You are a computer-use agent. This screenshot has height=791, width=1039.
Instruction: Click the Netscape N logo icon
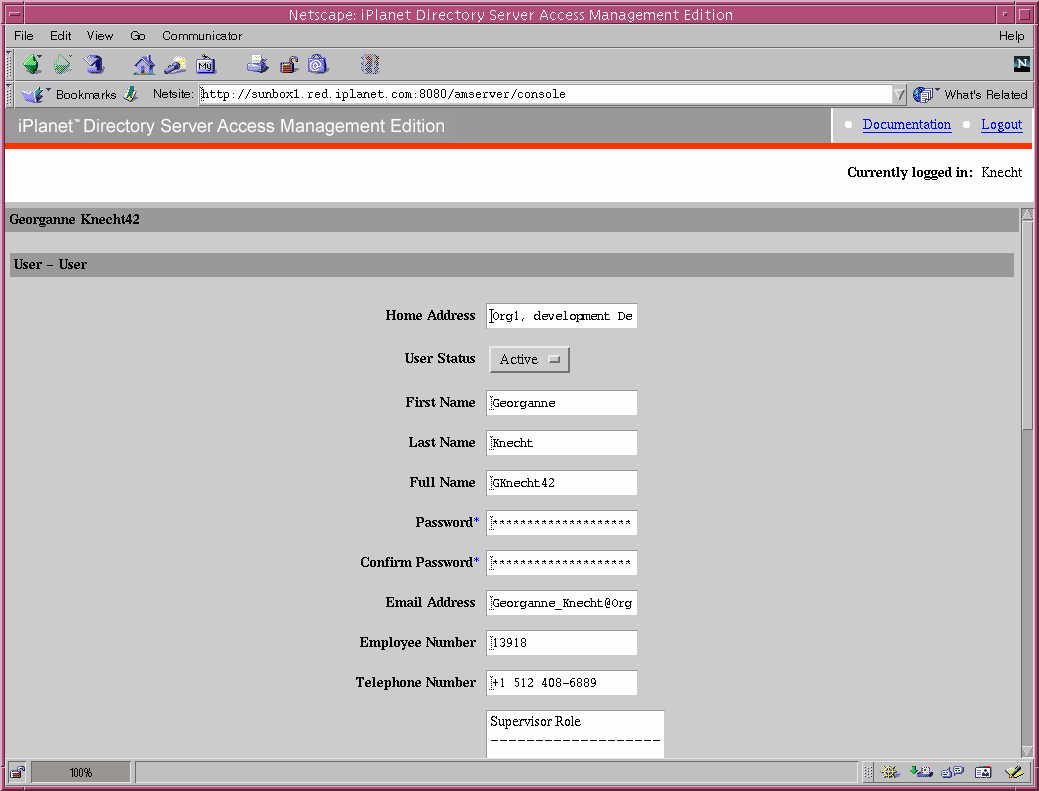(x=1022, y=64)
